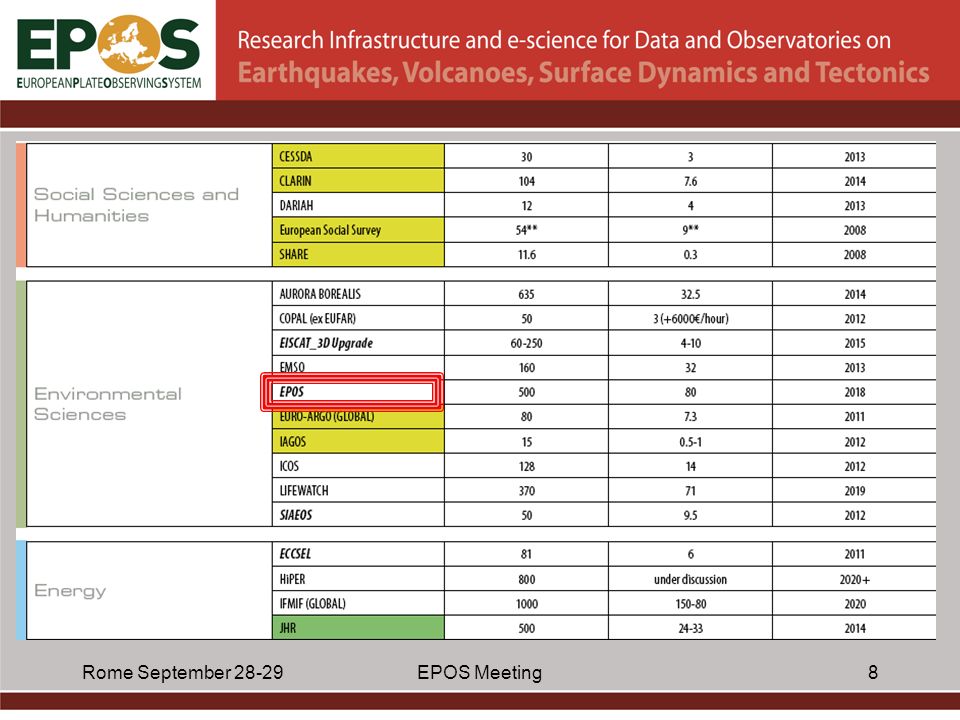Click the 'Social Sciences and Humanities' category label
The image size is (960, 720).
point(136,204)
